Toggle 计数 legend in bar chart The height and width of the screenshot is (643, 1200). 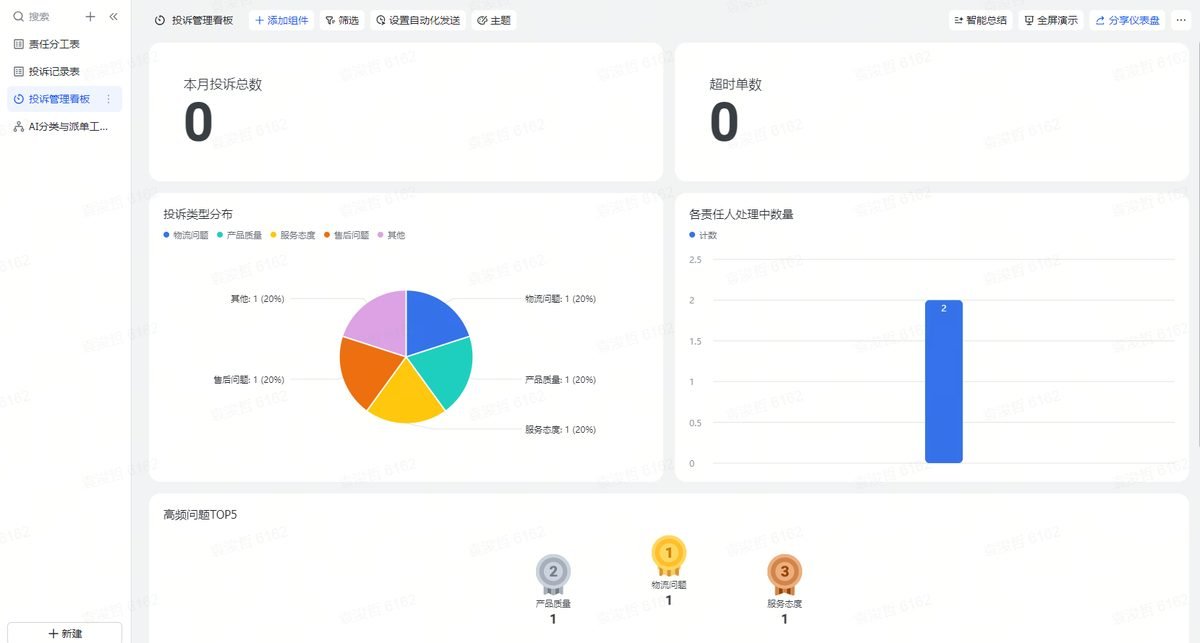pos(703,235)
